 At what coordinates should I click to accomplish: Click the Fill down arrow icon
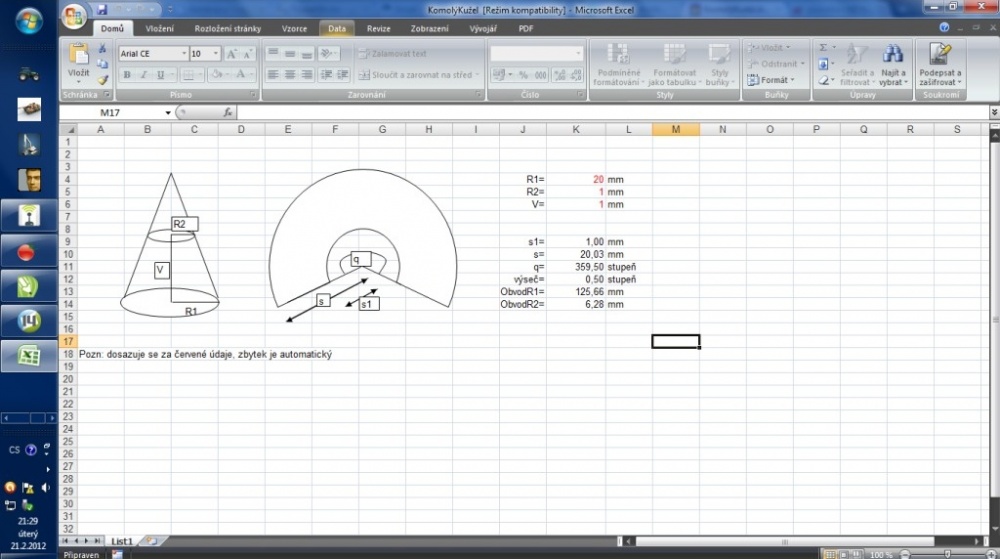[x=823, y=64]
